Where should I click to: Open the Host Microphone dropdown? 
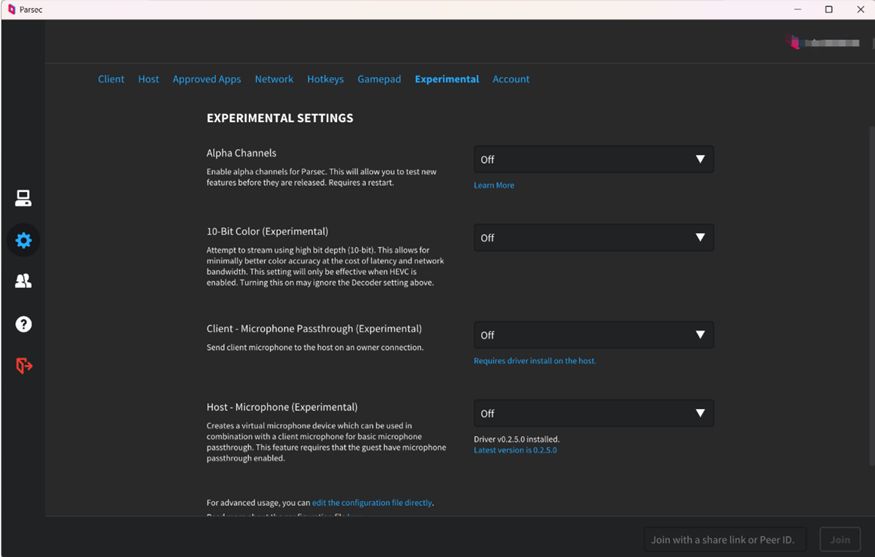click(x=593, y=413)
